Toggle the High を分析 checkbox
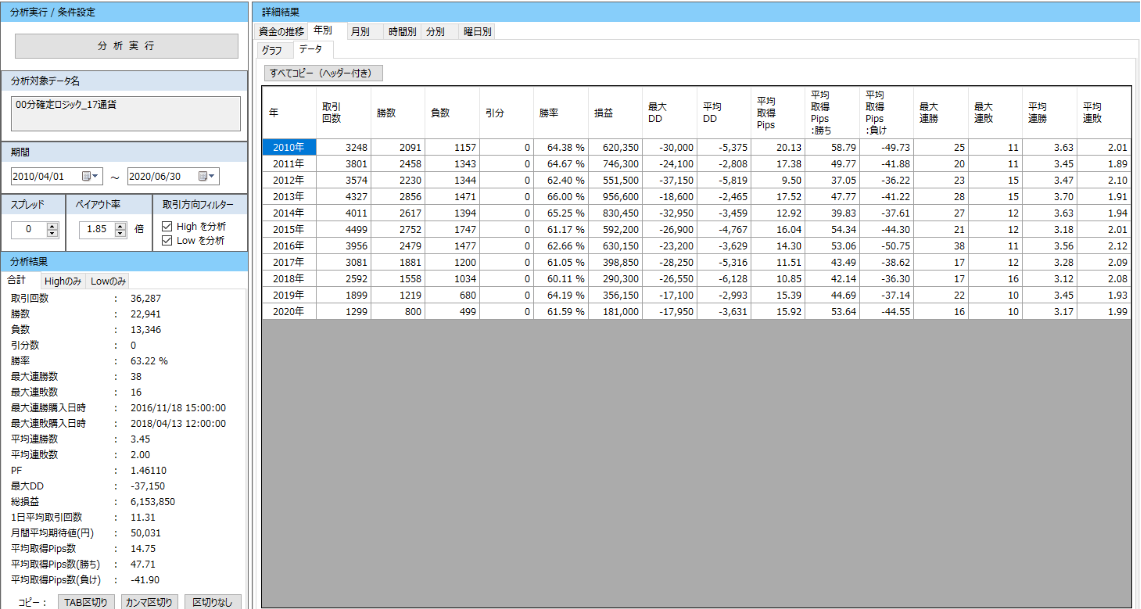Image resolution: width=1141 pixels, height=609 pixels. click(x=167, y=227)
